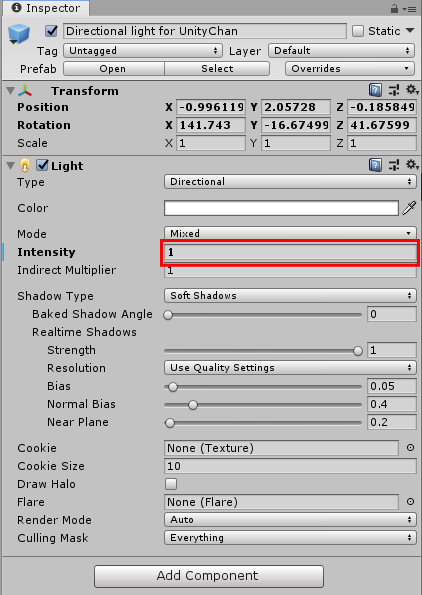Viewport: 422px width, 595px height.
Task: Open Transform component gear settings
Action: [412, 90]
